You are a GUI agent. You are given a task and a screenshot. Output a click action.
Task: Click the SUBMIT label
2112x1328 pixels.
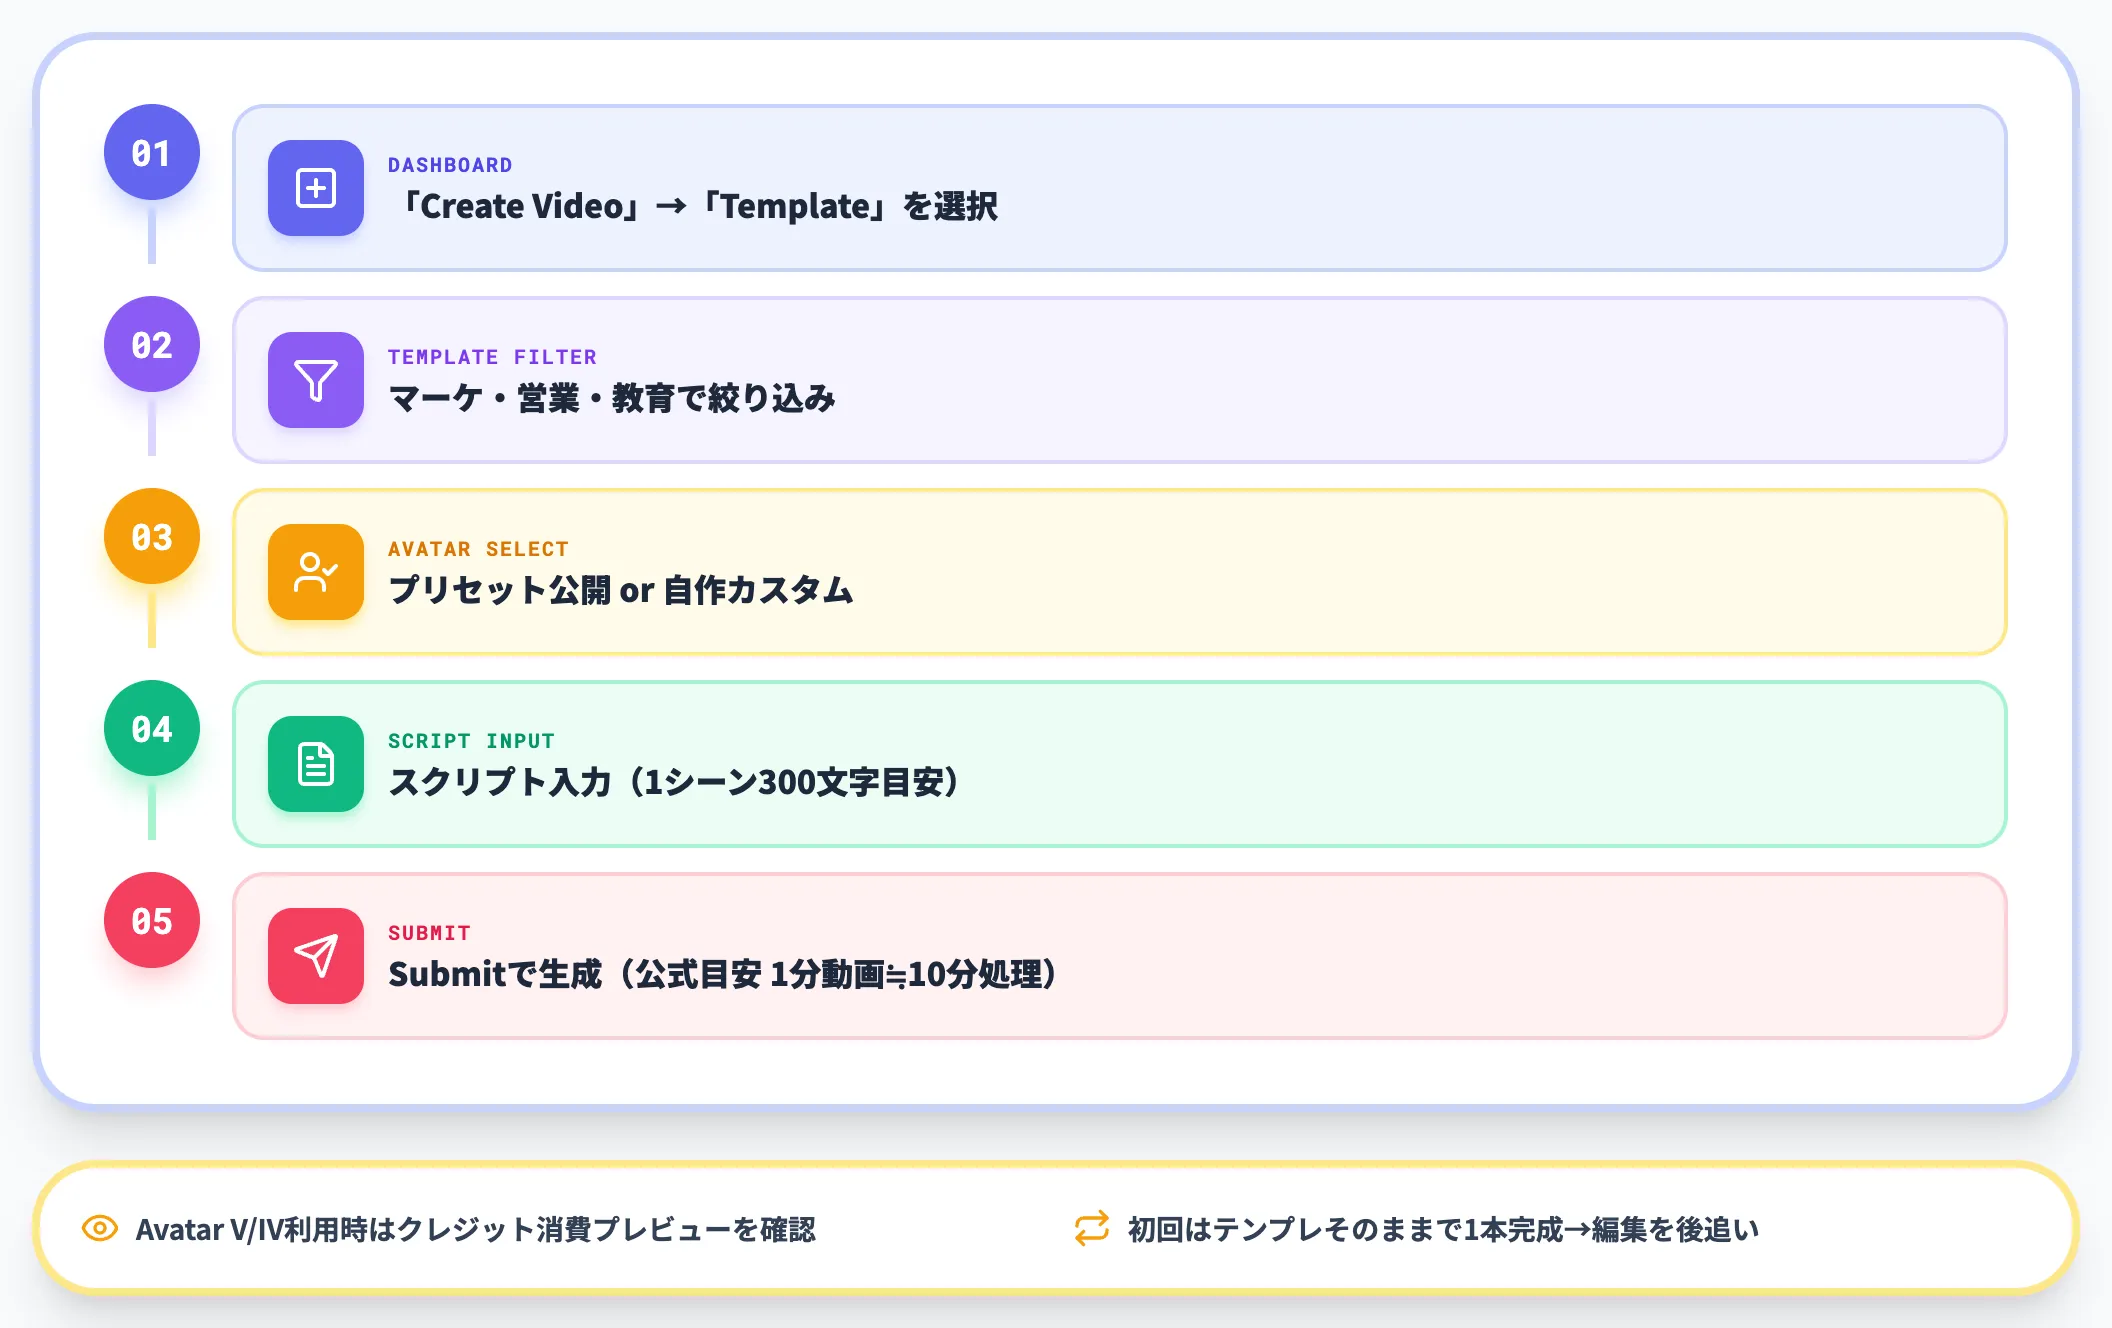(429, 933)
